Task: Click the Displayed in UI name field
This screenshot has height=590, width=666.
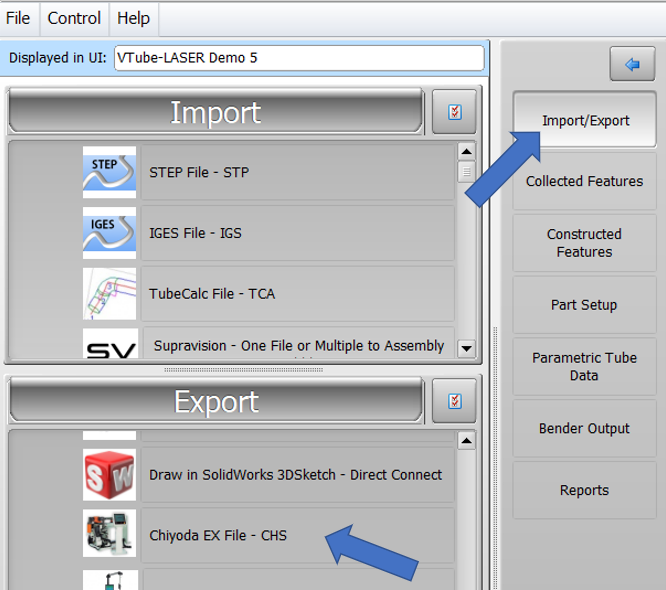Action: (x=300, y=58)
